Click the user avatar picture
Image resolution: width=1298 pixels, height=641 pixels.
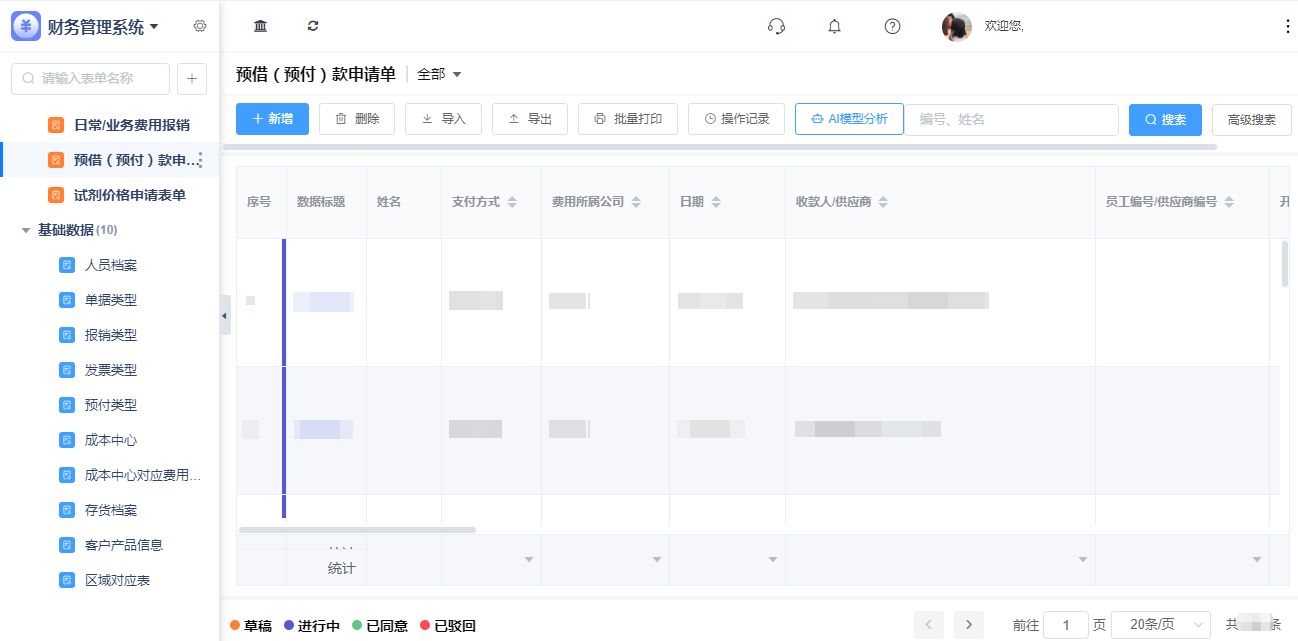coord(956,27)
